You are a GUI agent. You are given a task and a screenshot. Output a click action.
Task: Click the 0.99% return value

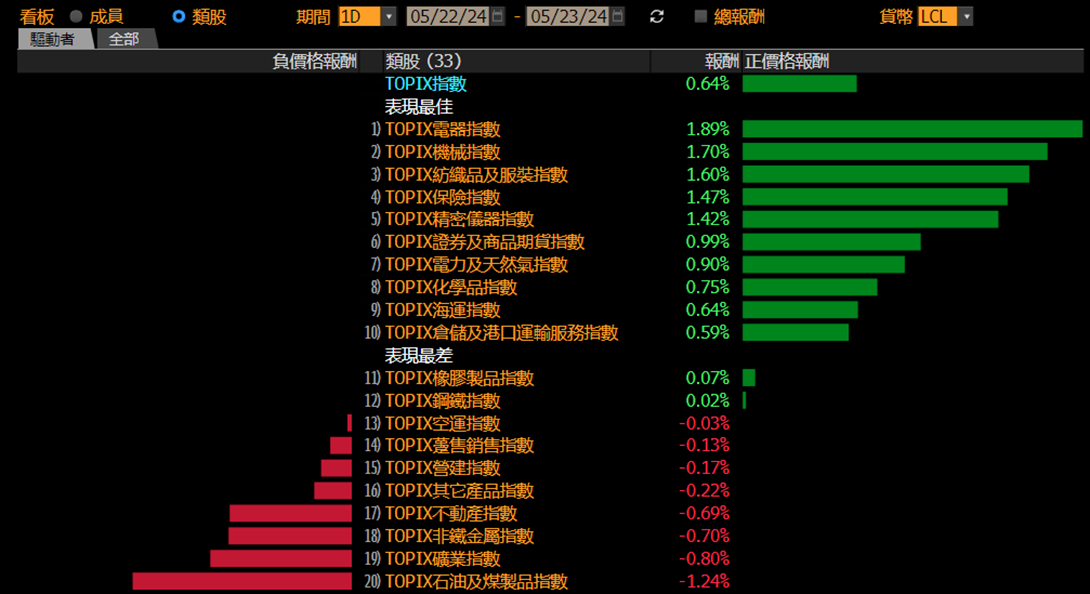coord(708,242)
